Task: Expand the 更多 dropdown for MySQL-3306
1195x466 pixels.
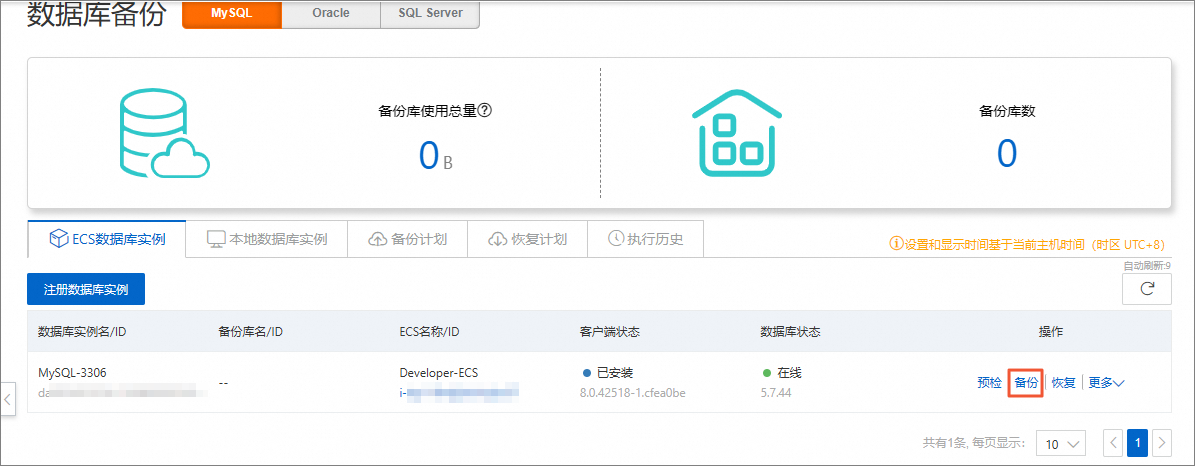Action: pos(1106,383)
